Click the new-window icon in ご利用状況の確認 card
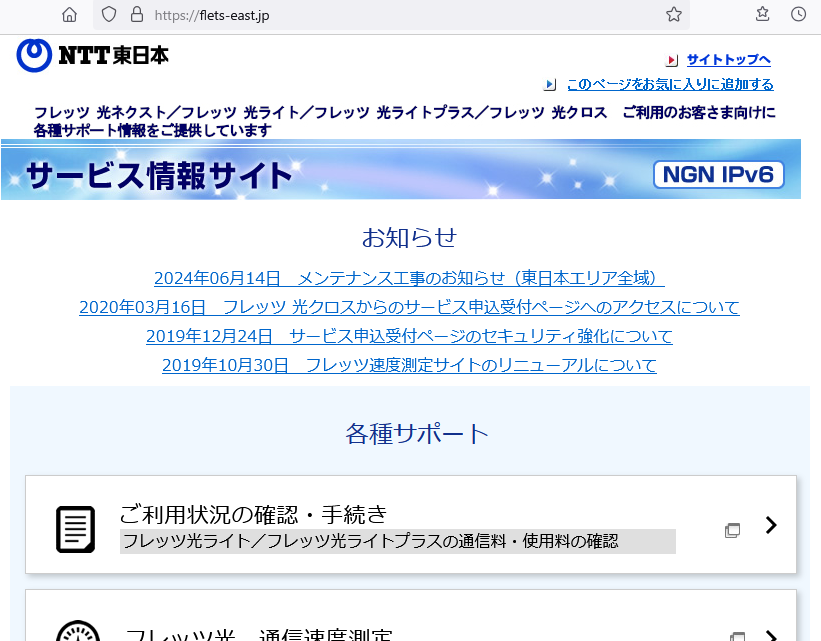 pos(732,530)
